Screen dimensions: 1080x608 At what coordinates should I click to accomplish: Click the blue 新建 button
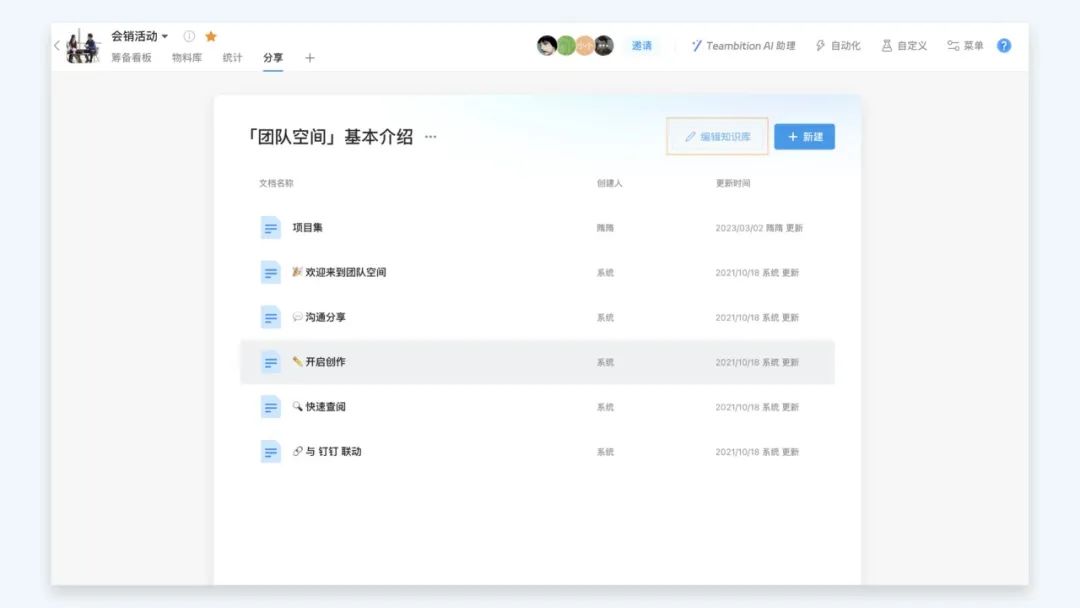(804, 137)
